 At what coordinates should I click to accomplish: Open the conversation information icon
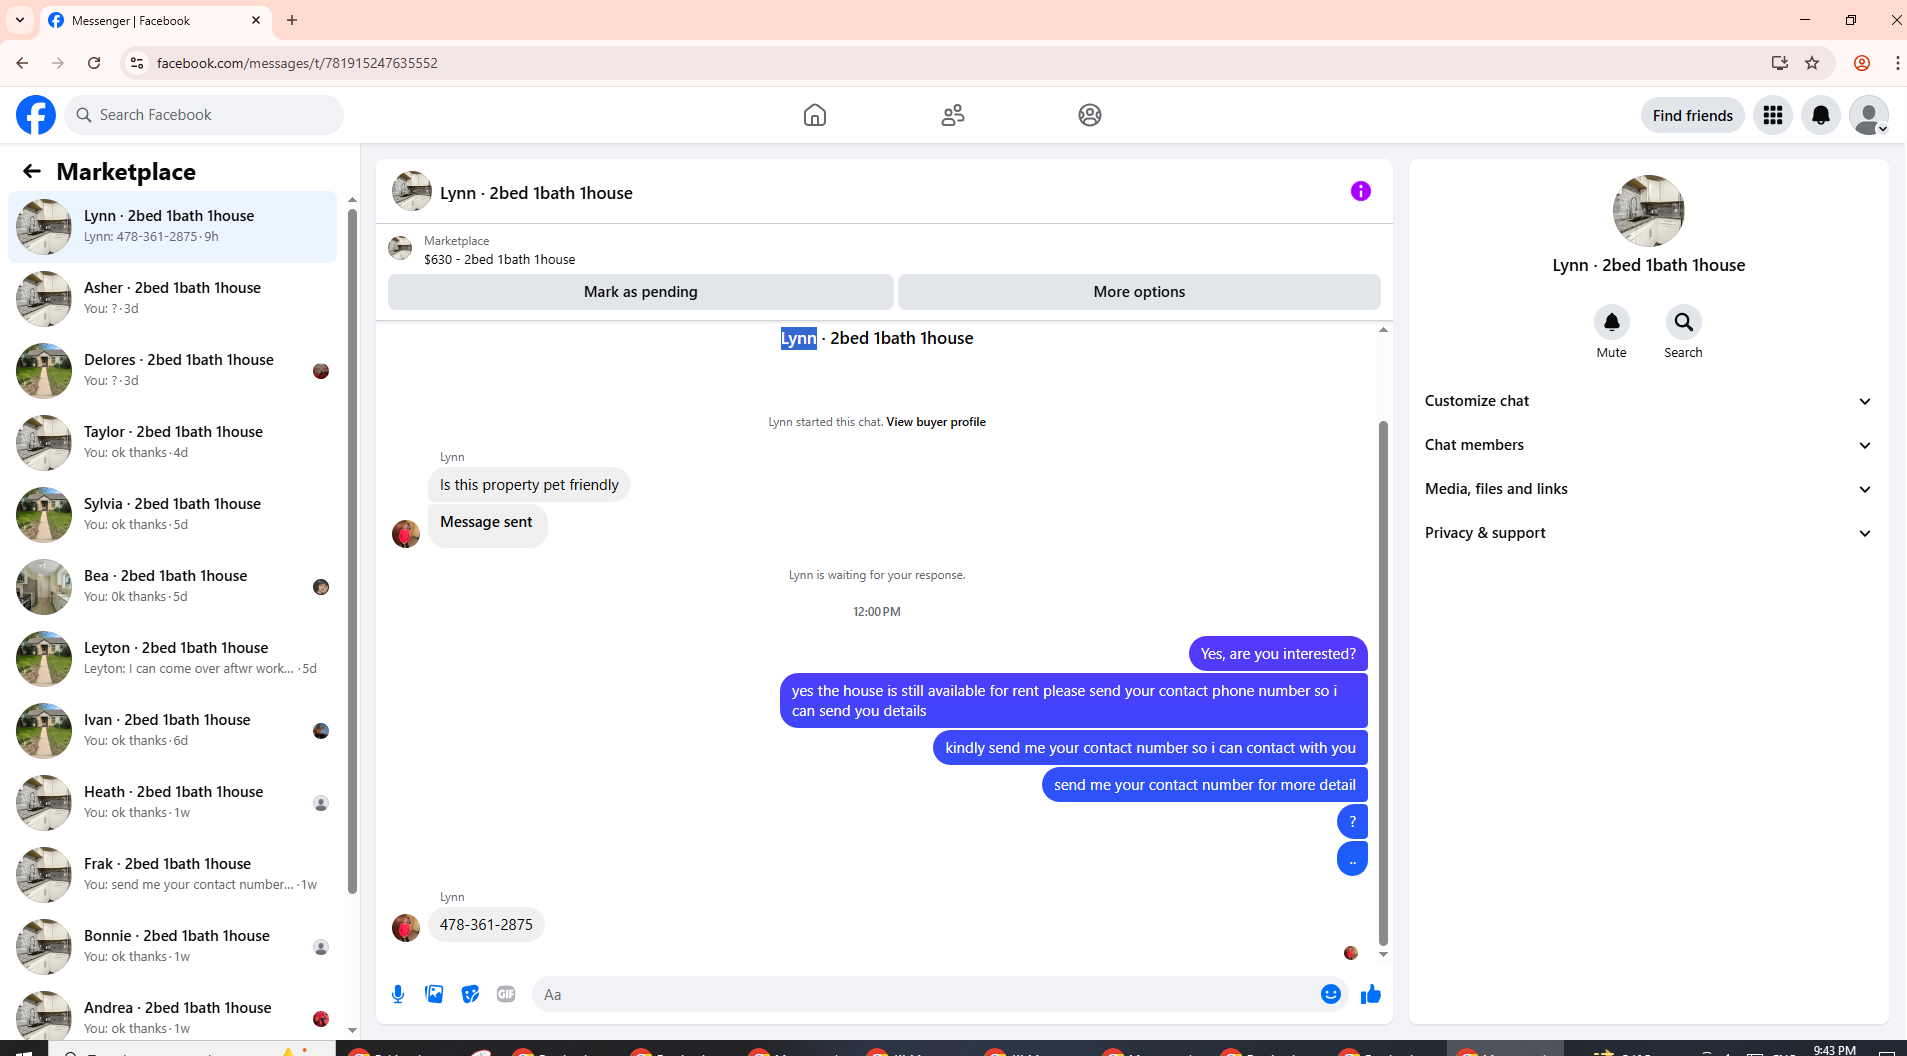pyautogui.click(x=1361, y=191)
